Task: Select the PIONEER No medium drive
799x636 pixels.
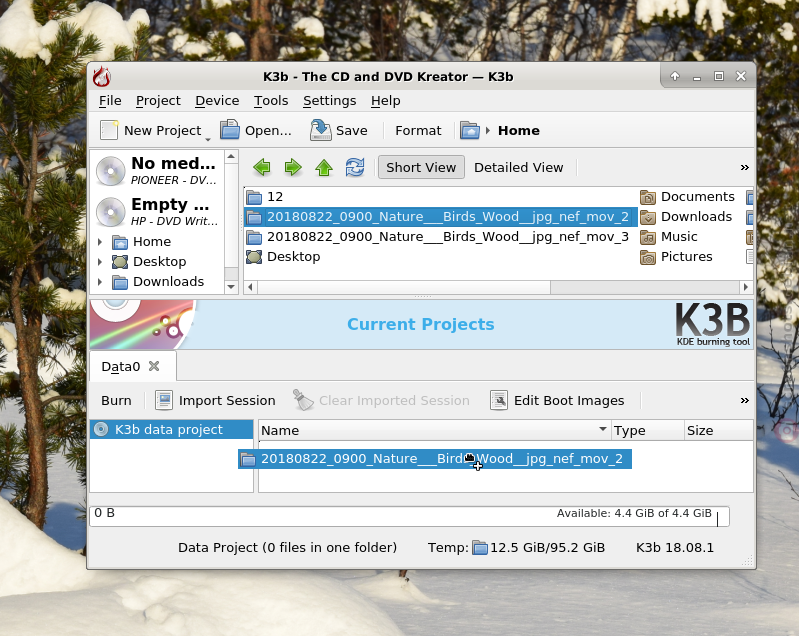Action: click(158, 170)
